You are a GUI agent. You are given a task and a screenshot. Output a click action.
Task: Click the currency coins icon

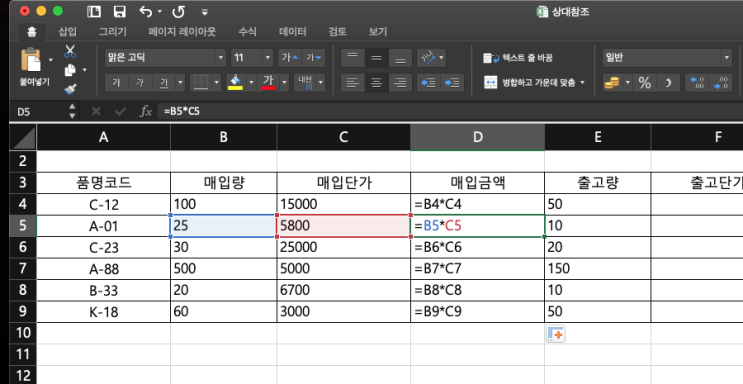[x=612, y=83]
